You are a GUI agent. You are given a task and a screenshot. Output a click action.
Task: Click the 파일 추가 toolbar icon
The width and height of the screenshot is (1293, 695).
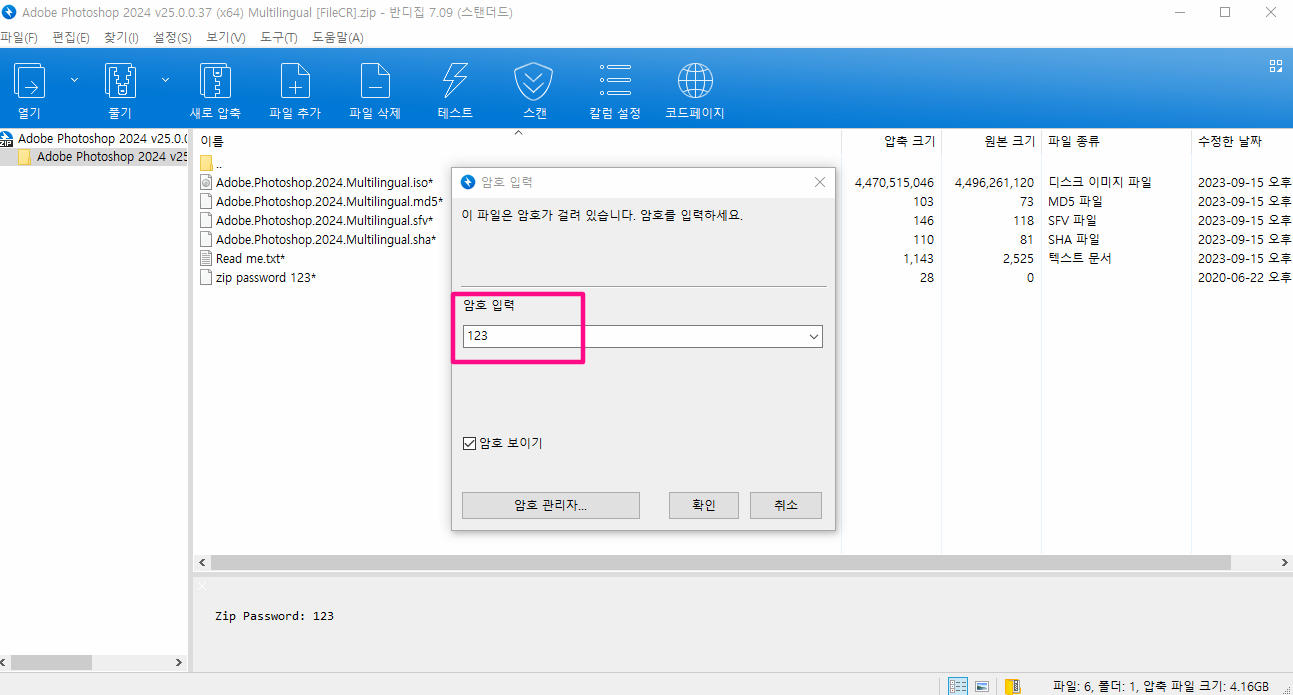coord(295,80)
